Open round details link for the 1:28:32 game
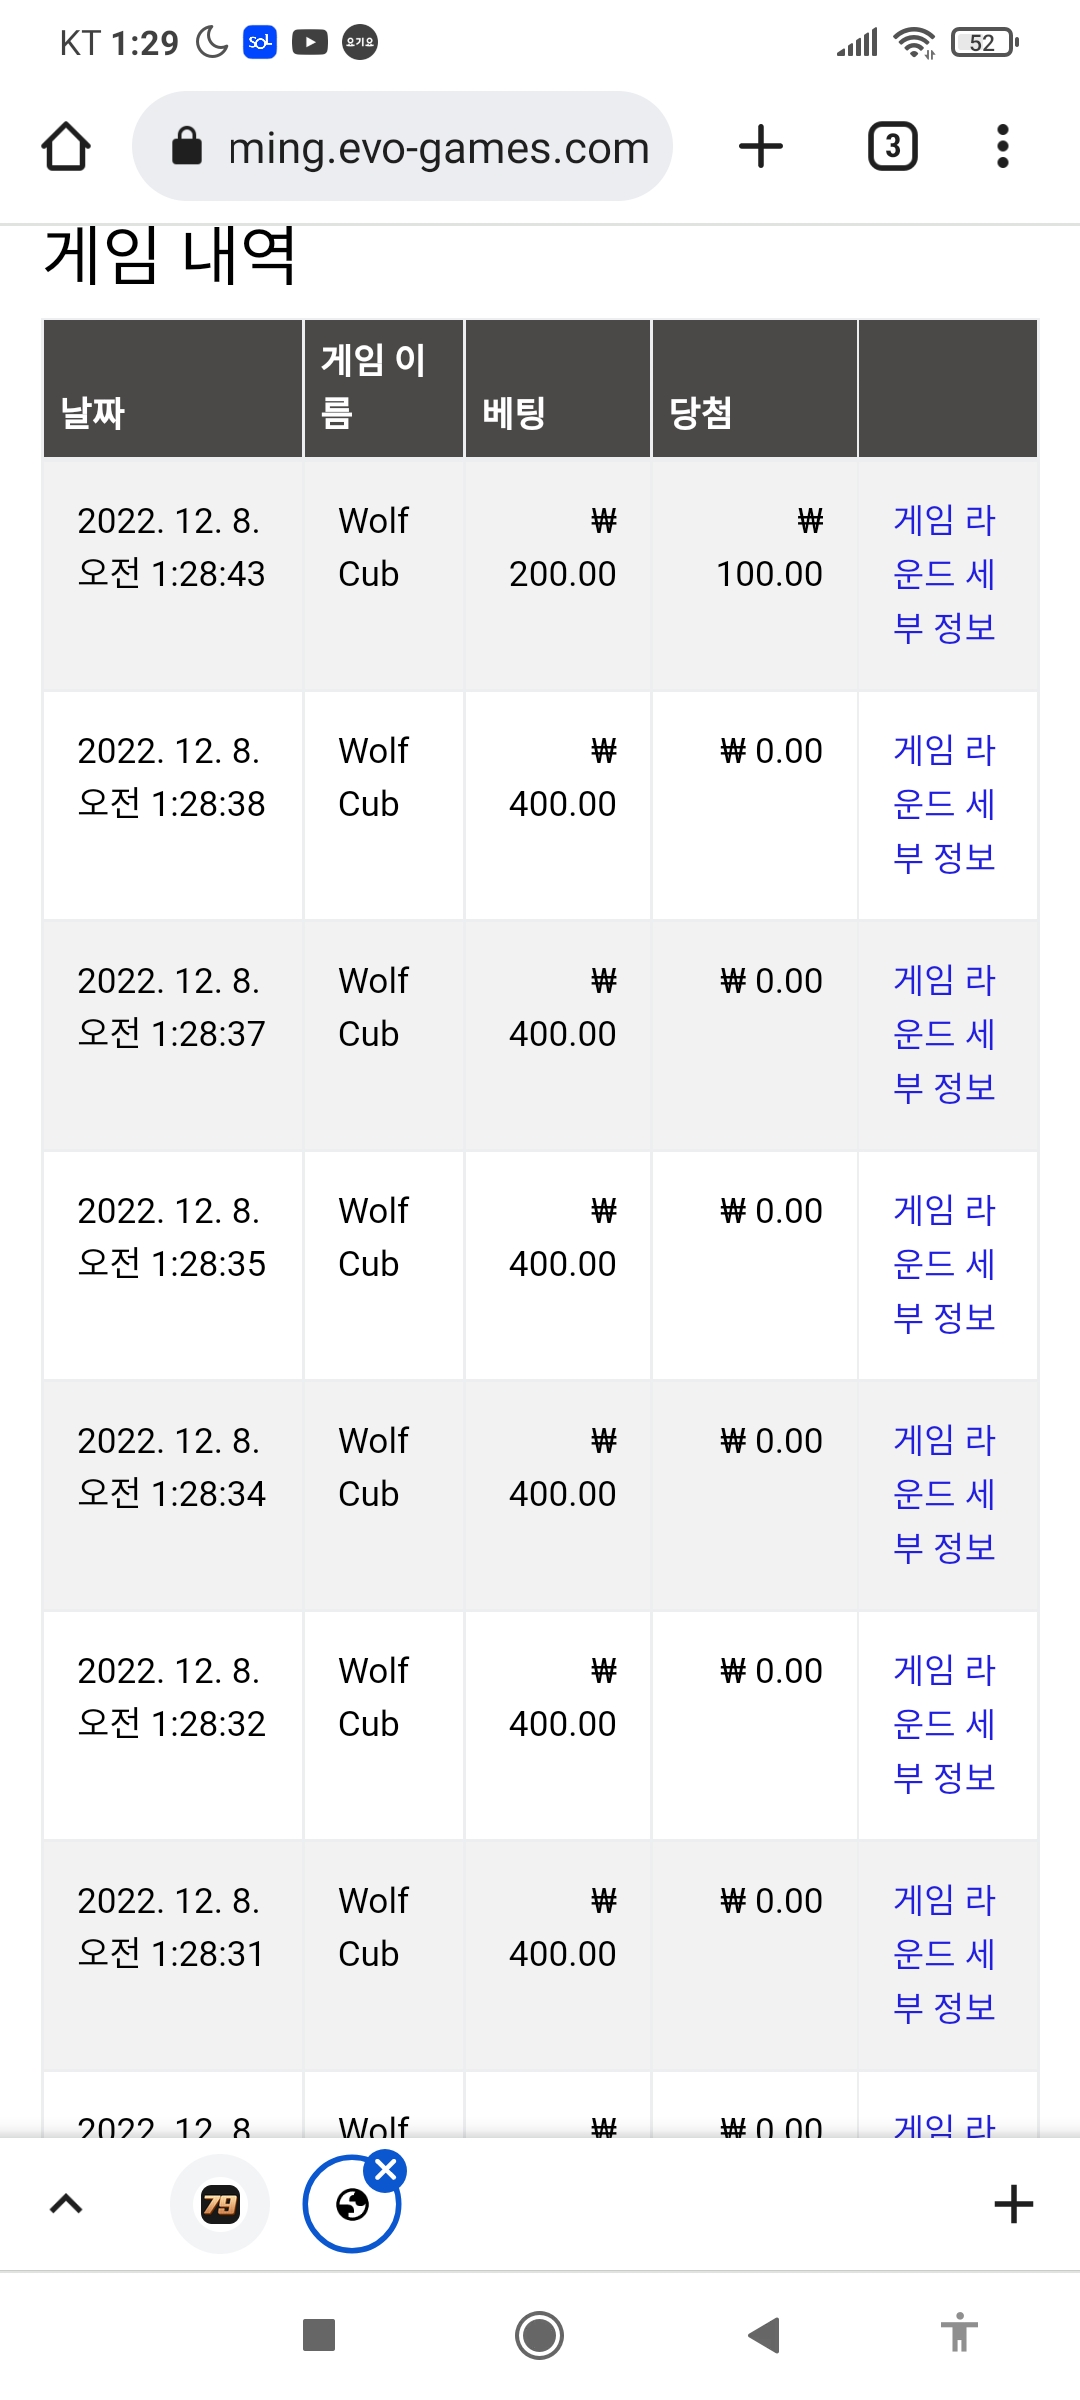The height and width of the screenshot is (2400, 1080). (944, 1724)
